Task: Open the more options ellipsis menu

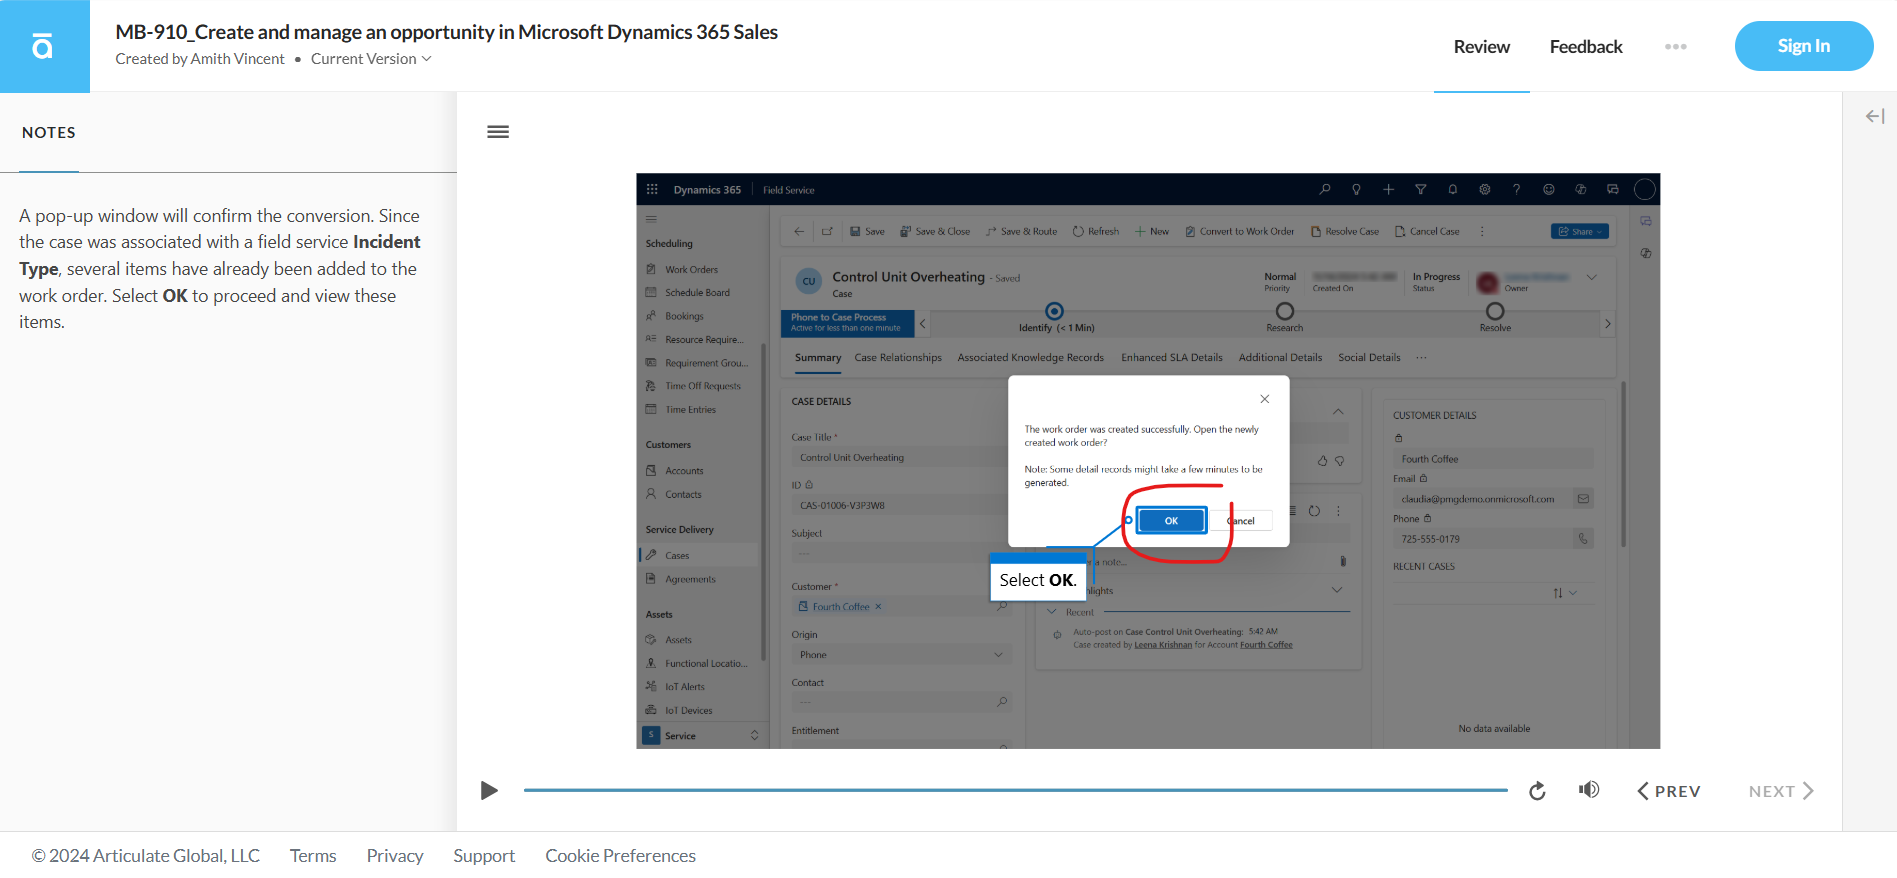Action: (x=1675, y=47)
